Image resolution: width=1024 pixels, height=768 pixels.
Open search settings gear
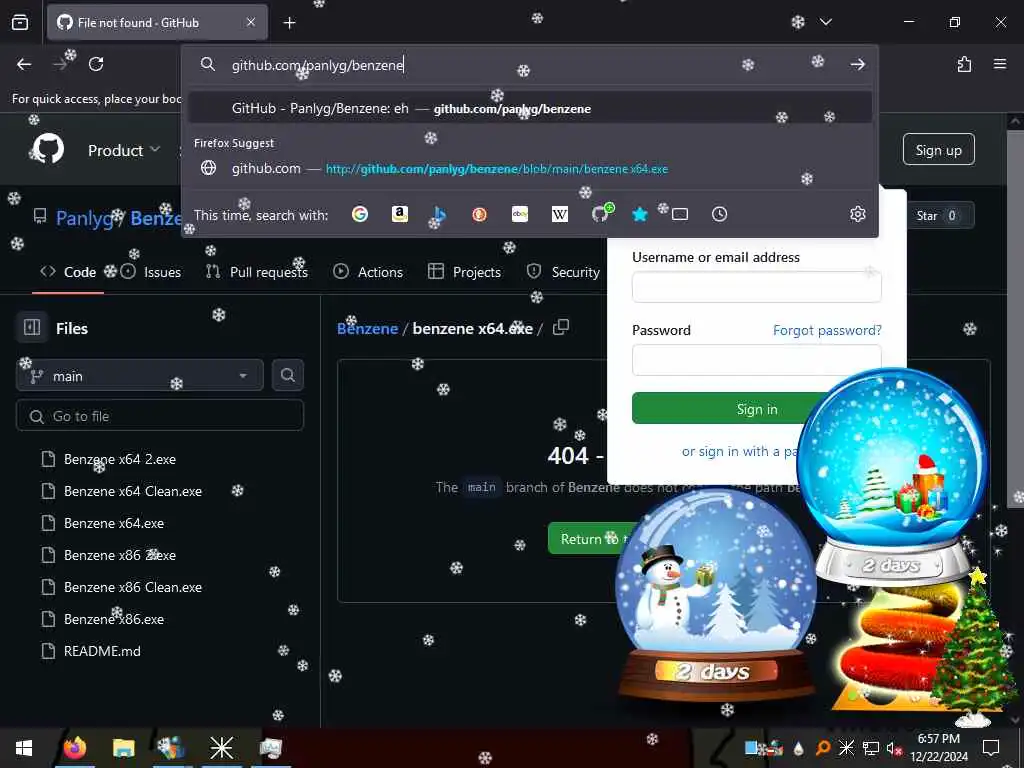click(857, 214)
